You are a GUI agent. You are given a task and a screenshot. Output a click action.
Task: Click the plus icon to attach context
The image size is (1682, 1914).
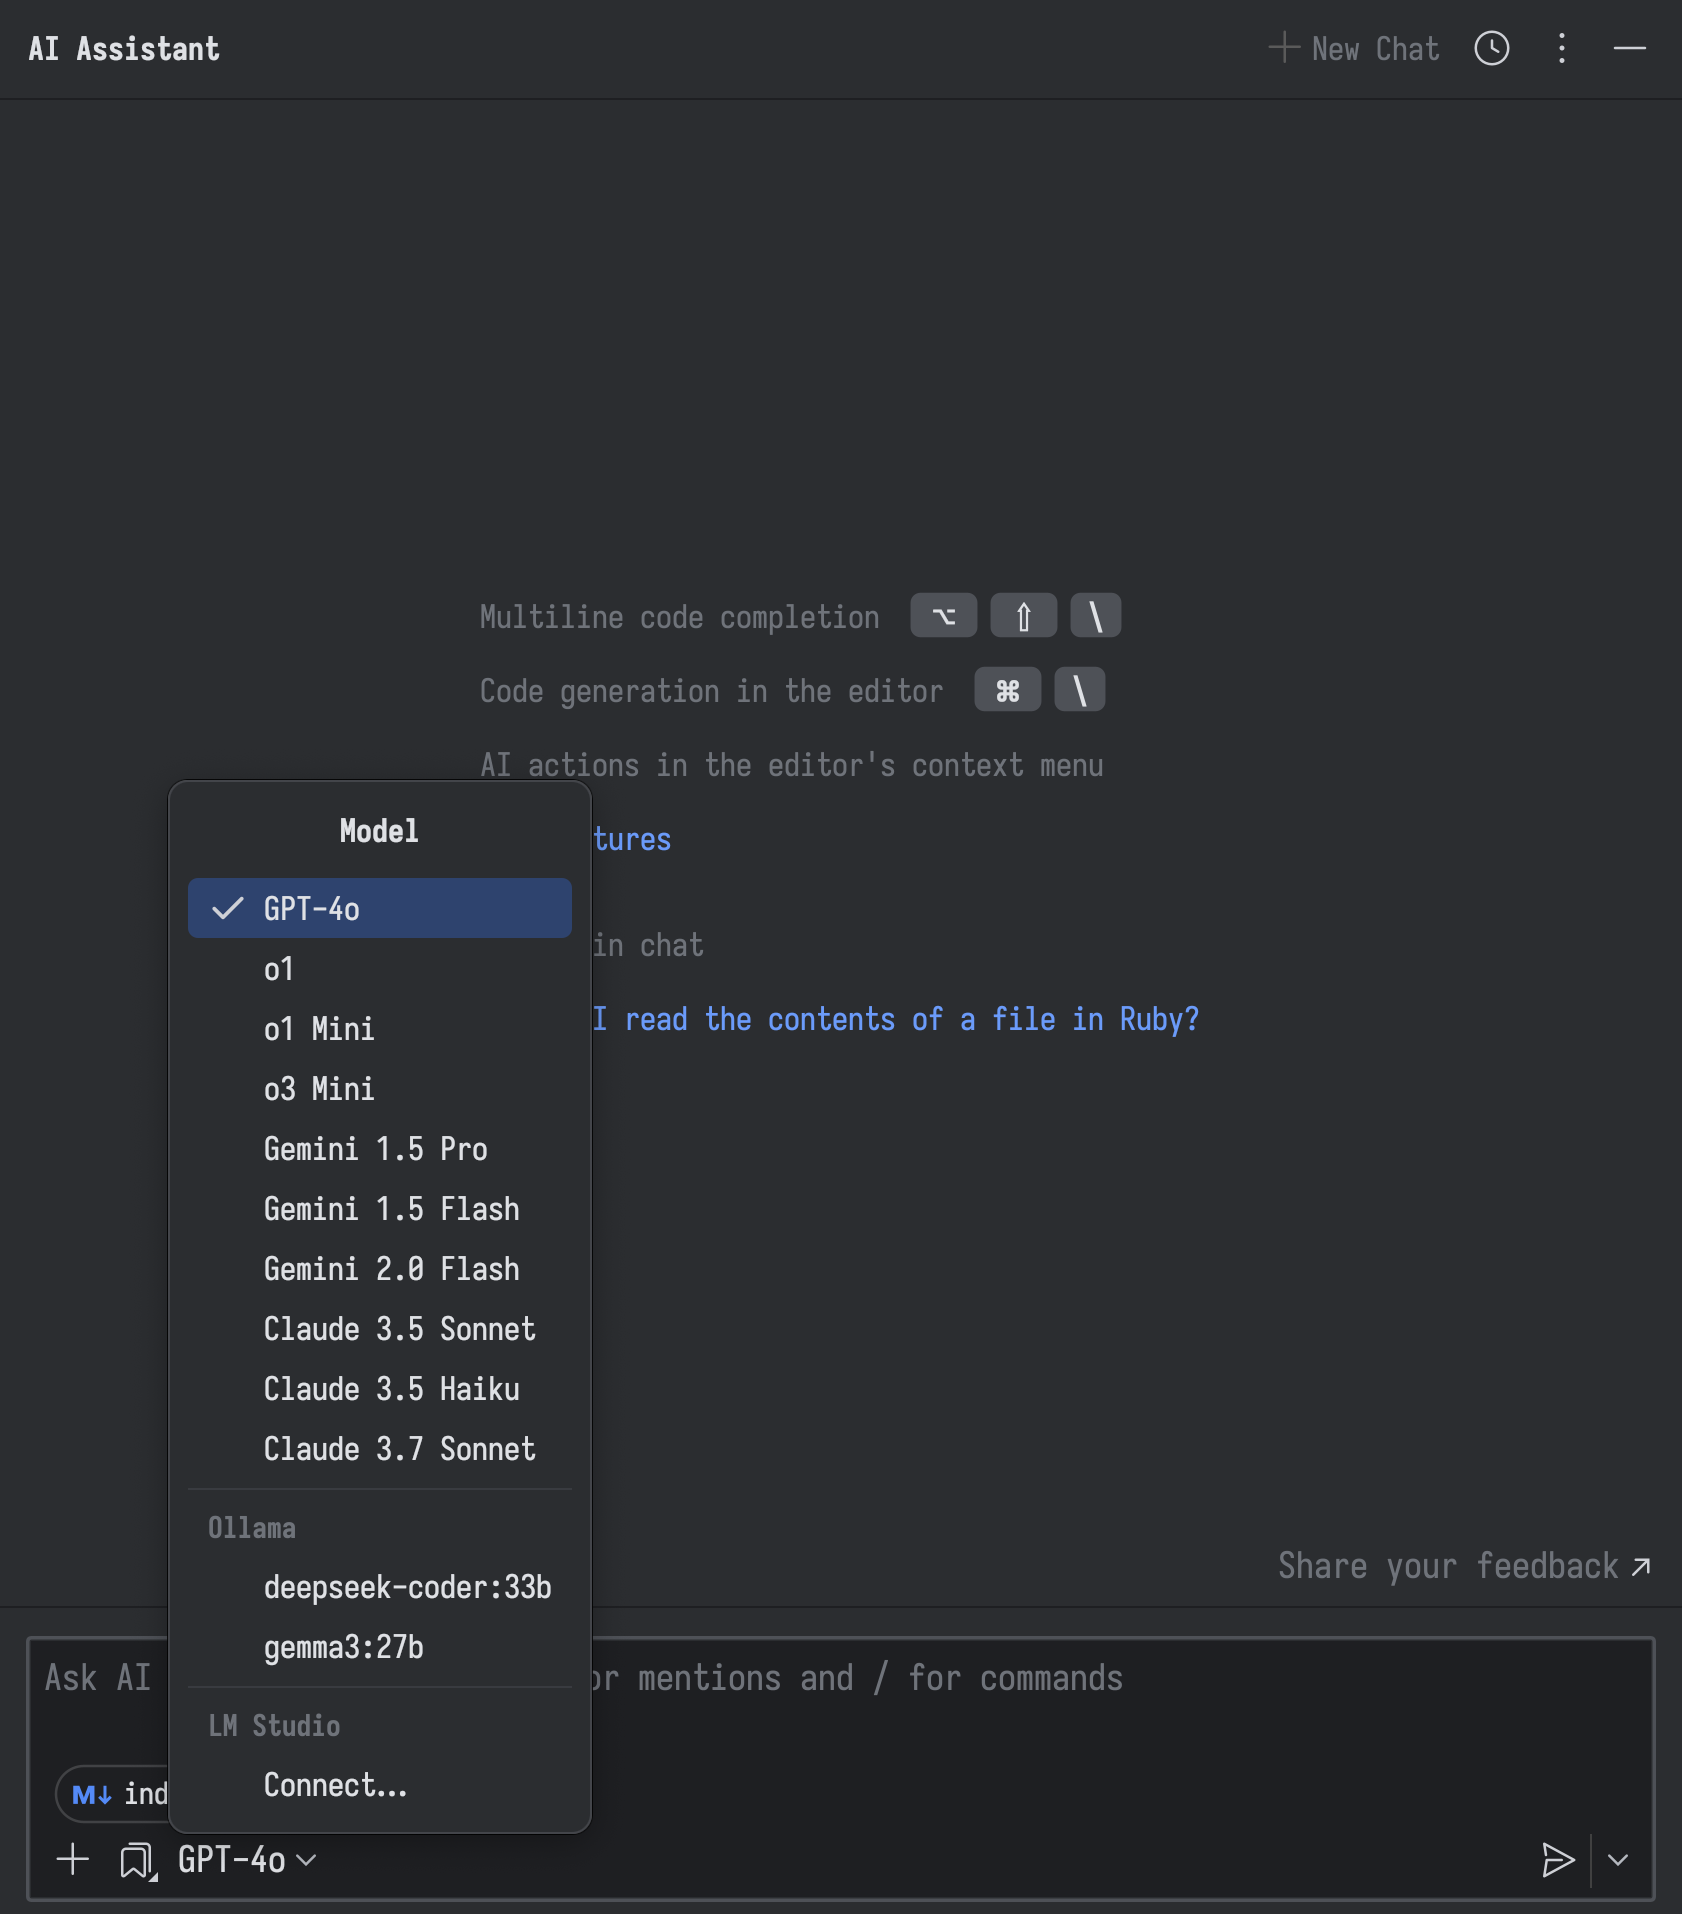(x=71, y=1860)
